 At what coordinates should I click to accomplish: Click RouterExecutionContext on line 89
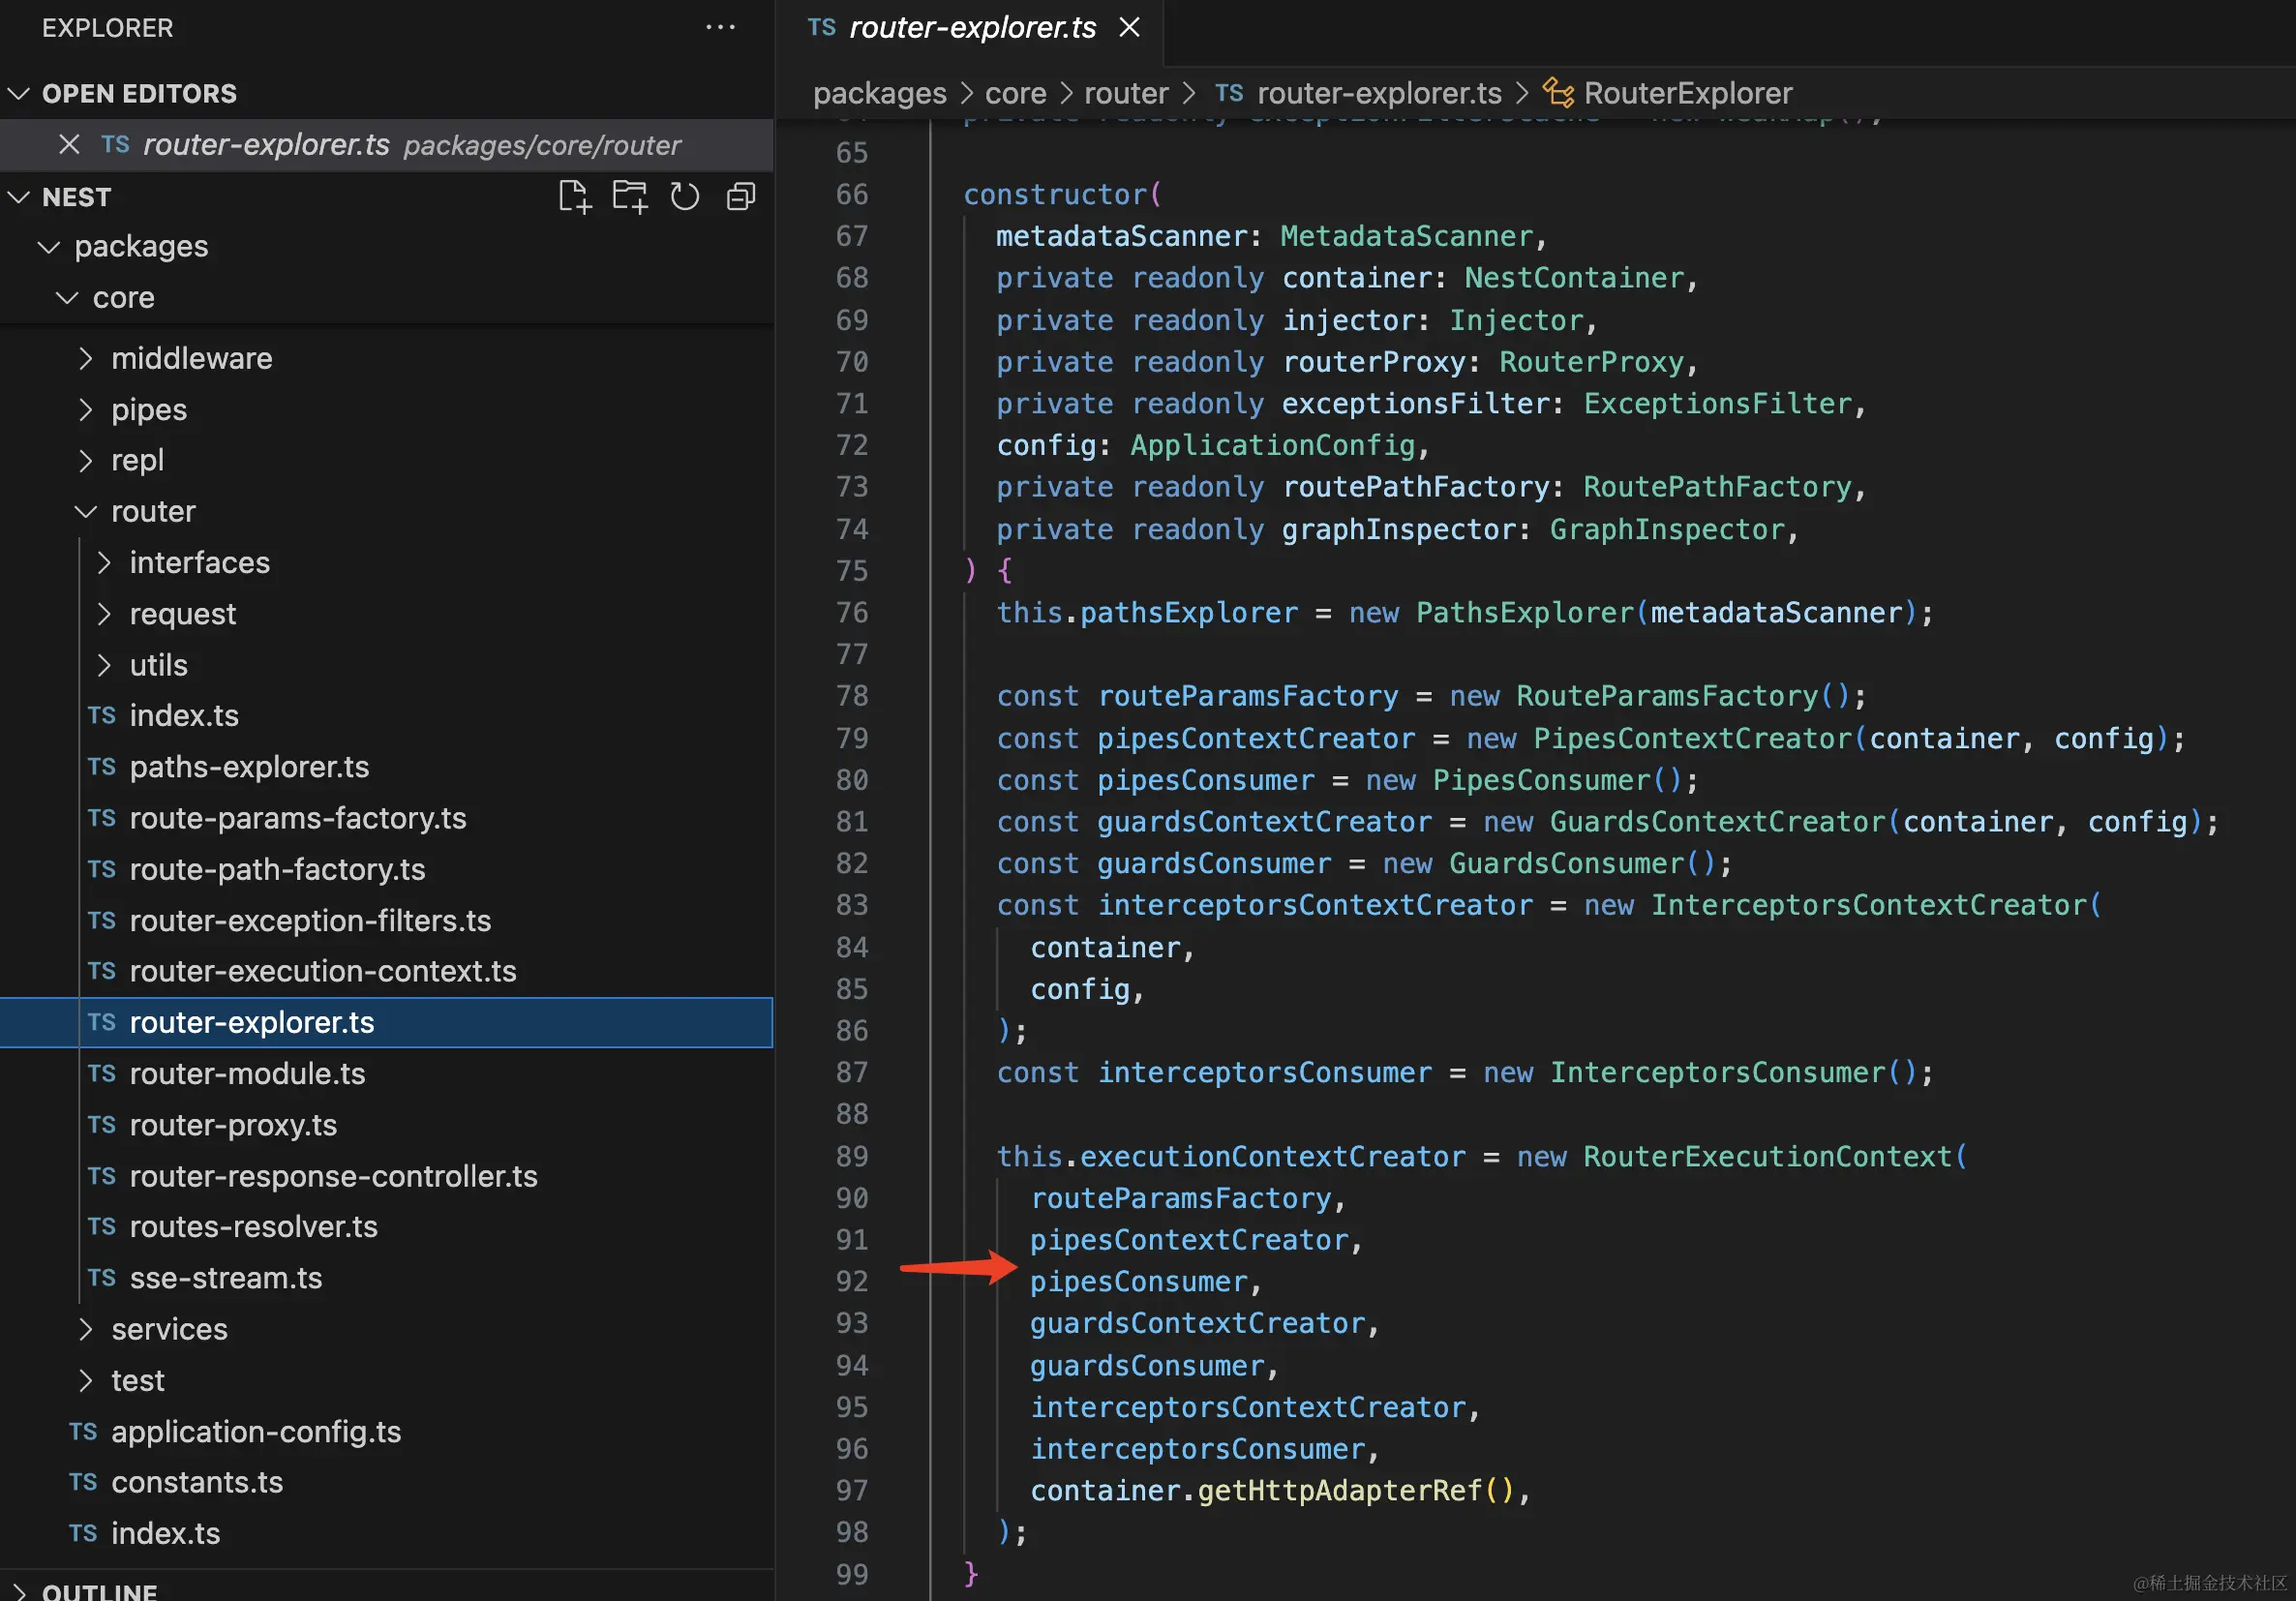1767,1156
